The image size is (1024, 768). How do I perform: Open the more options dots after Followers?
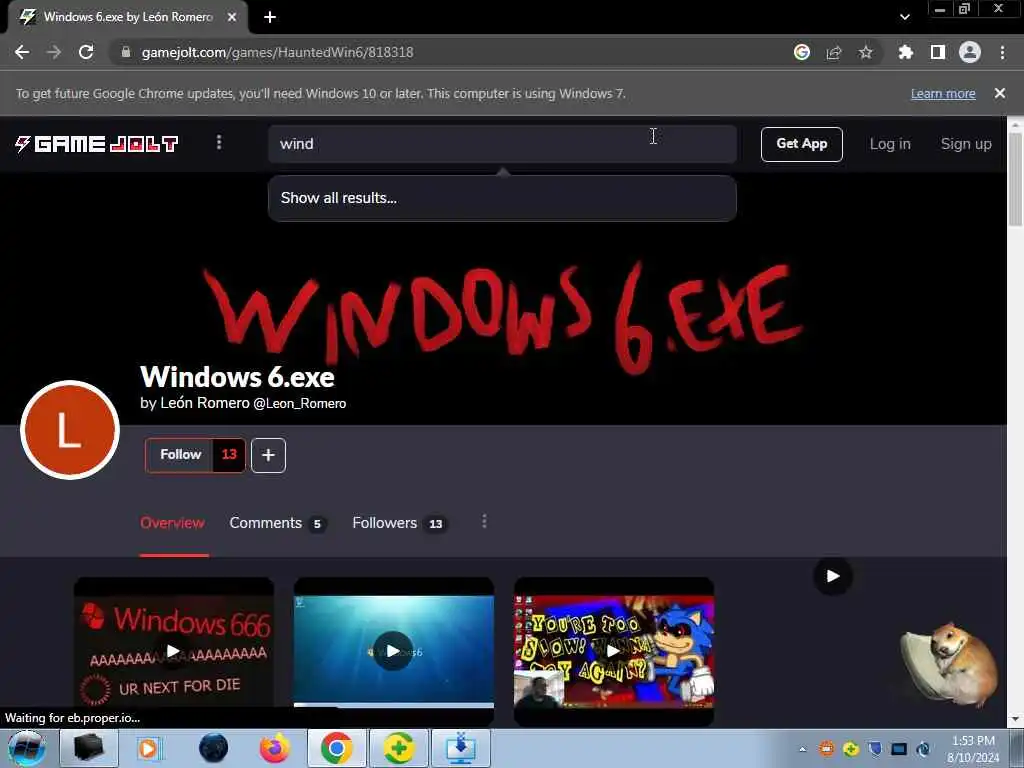484,522
